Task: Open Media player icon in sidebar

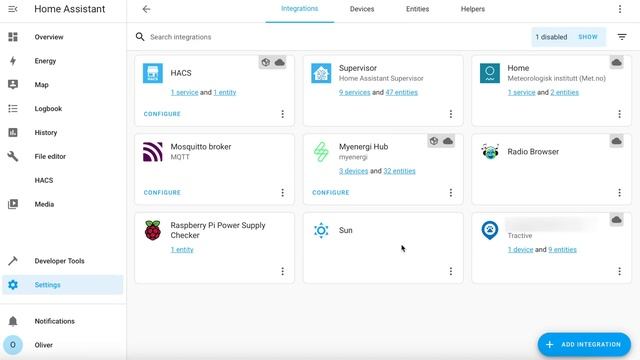Action: [13, 204]
